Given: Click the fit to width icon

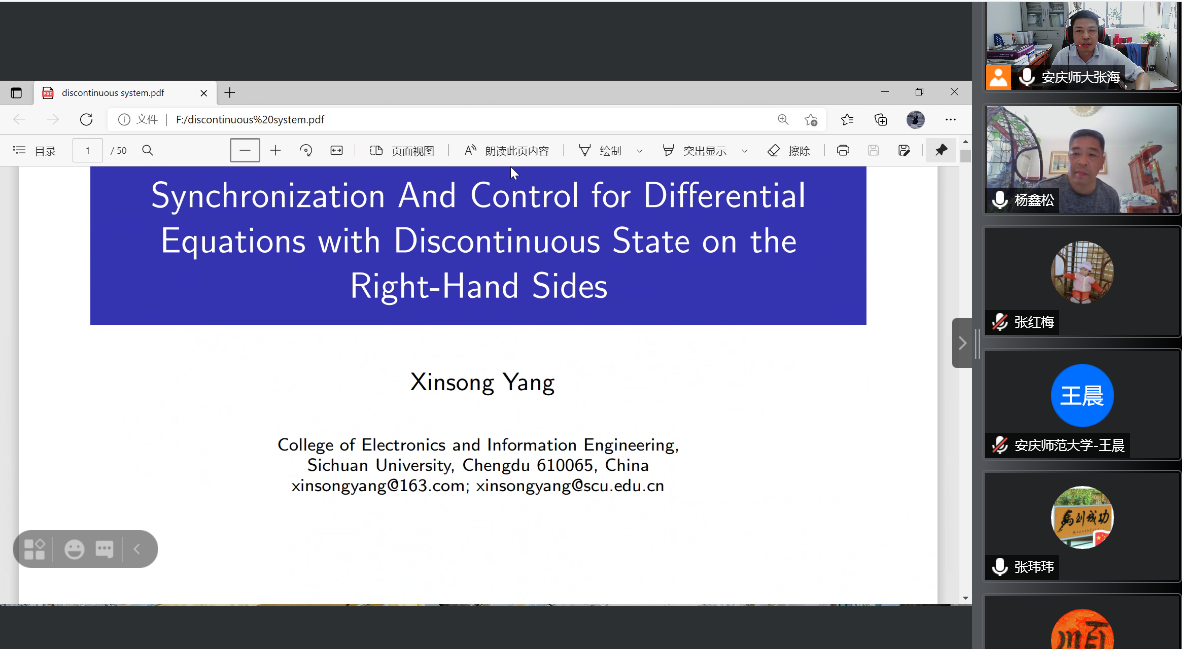Looking at the screenshot, I should pyautogui.click(x=337, y=151).
